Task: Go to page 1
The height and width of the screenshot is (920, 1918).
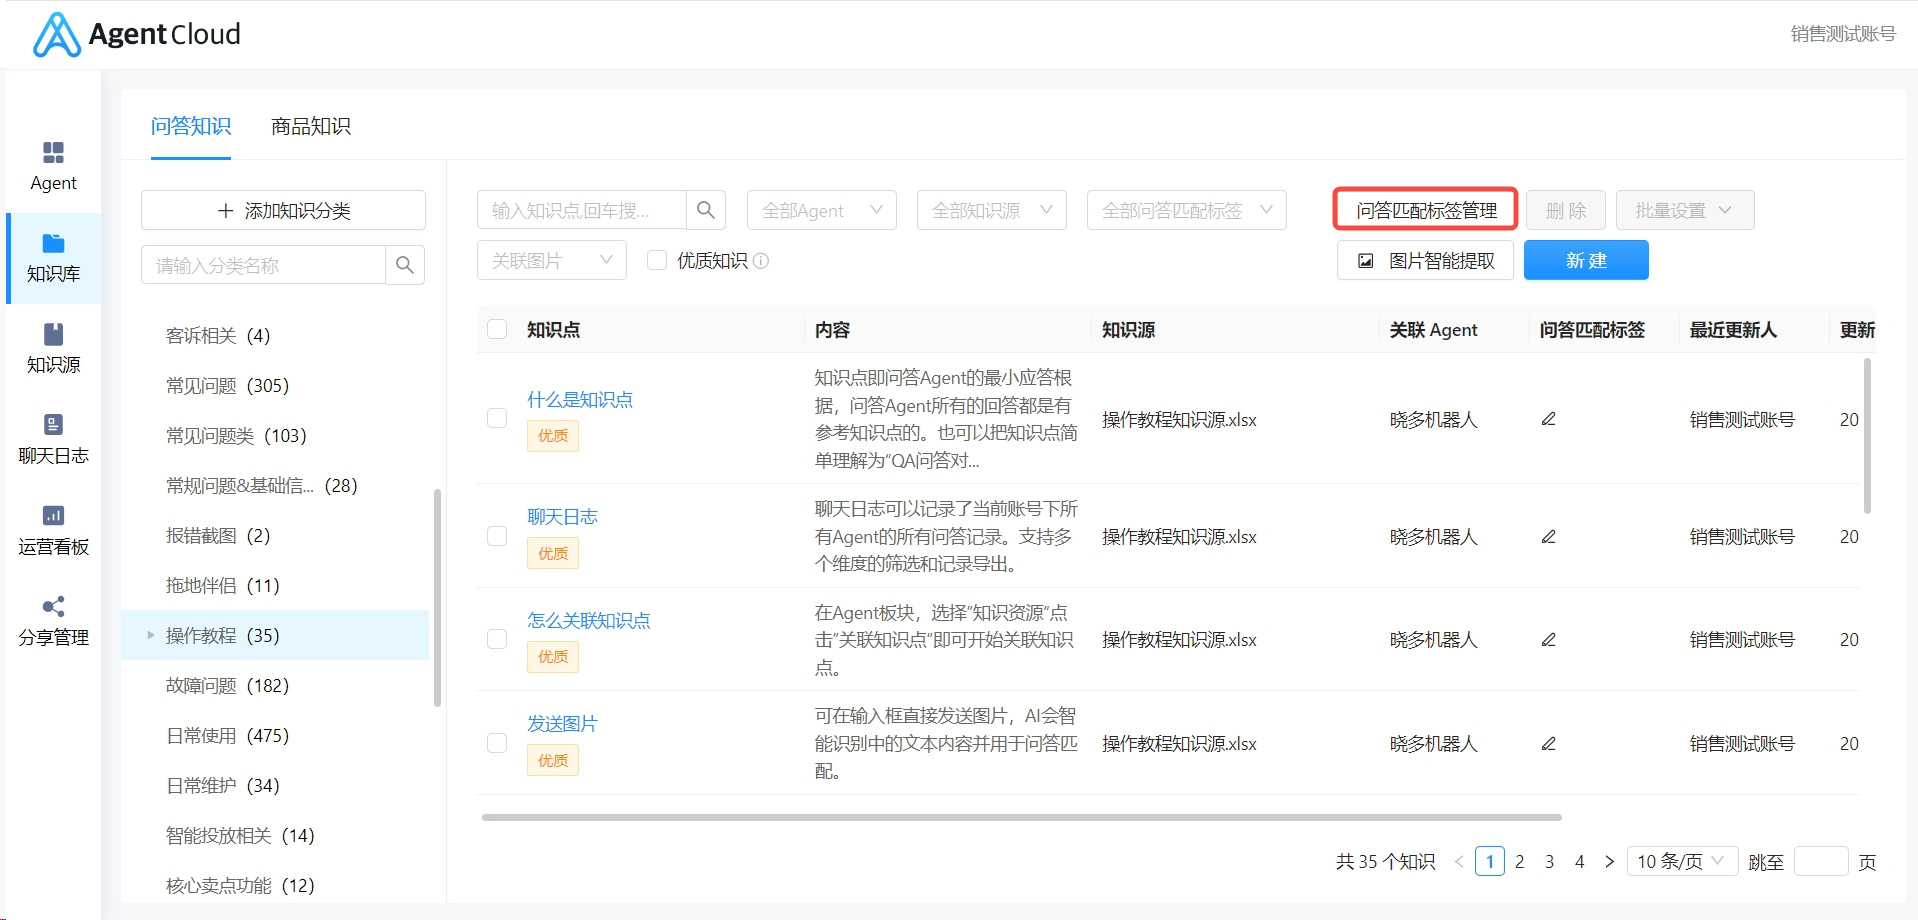Action: point(1490,861)
